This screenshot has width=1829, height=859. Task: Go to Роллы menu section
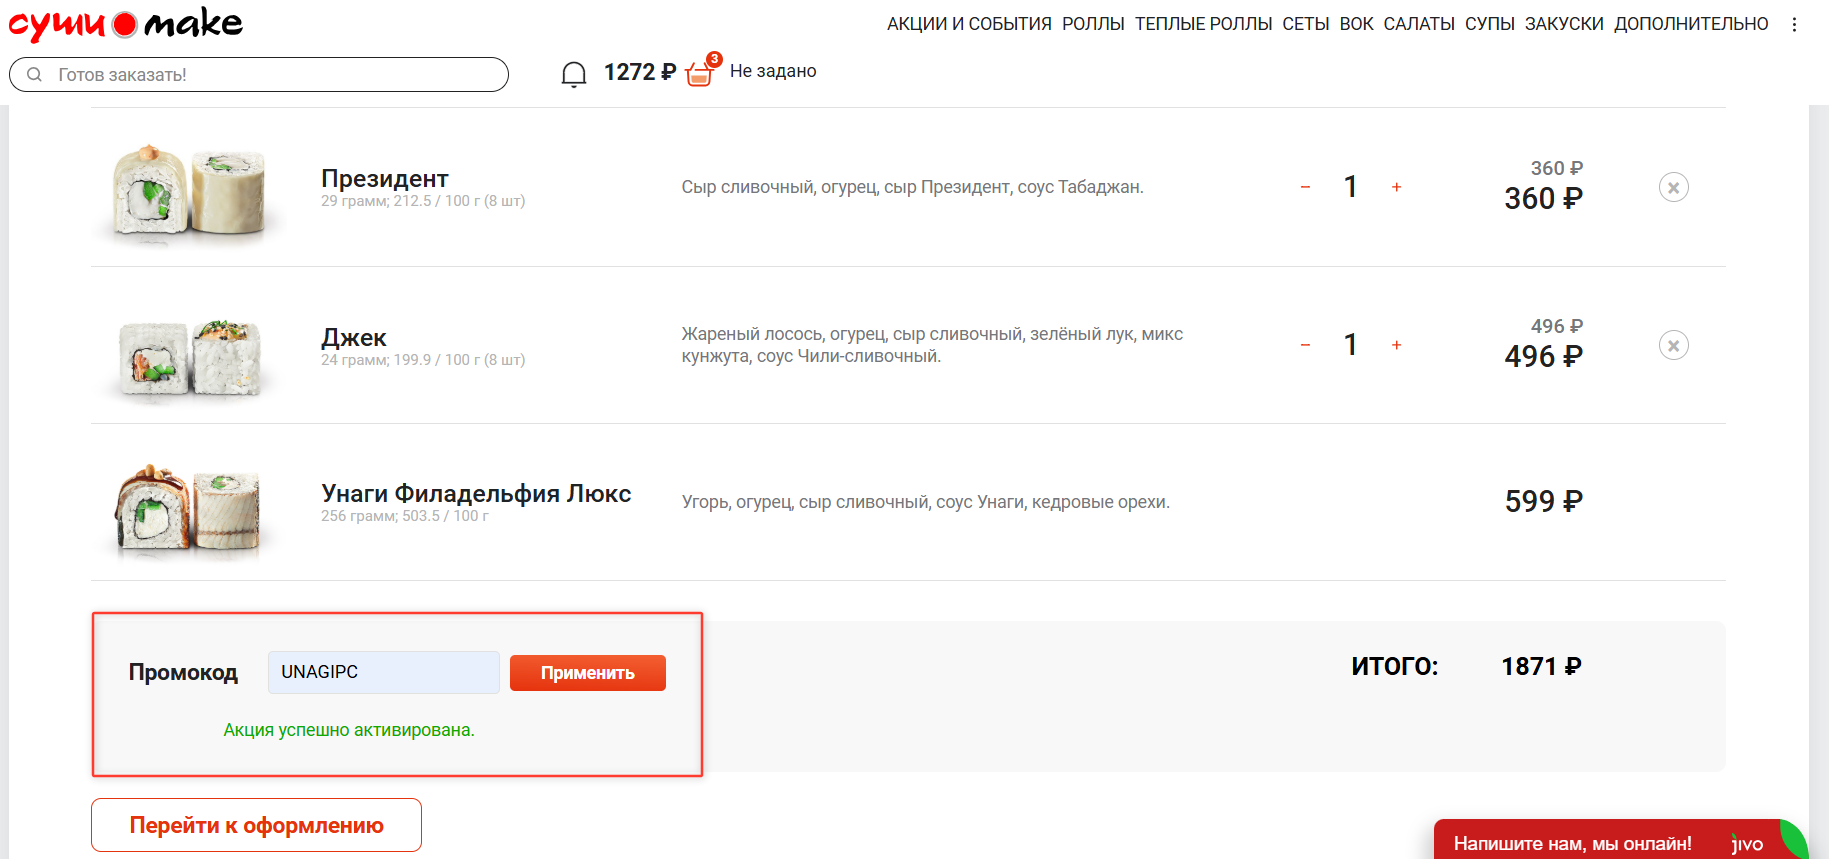pyautogui.click(x=1092, y=24)
